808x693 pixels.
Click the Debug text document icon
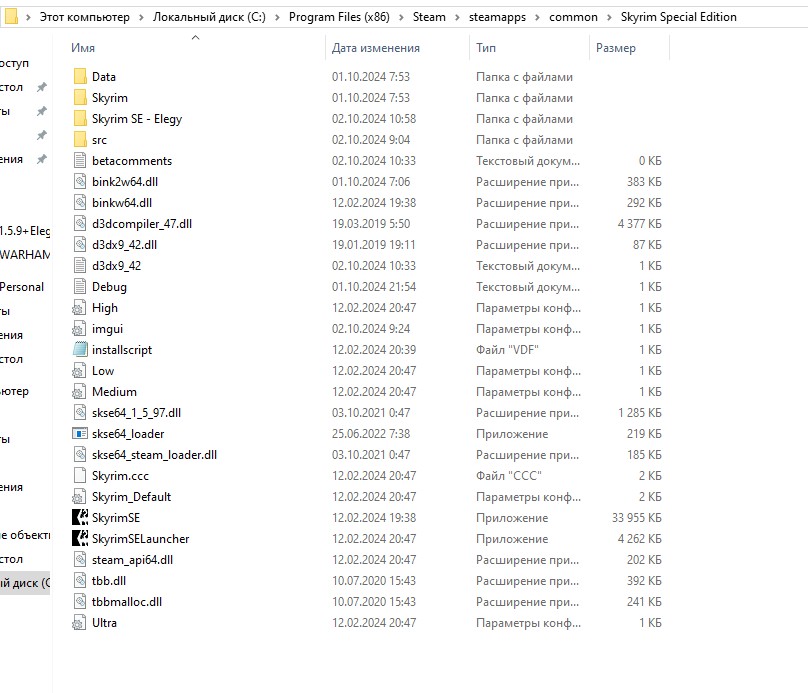[x=80, y=287]
